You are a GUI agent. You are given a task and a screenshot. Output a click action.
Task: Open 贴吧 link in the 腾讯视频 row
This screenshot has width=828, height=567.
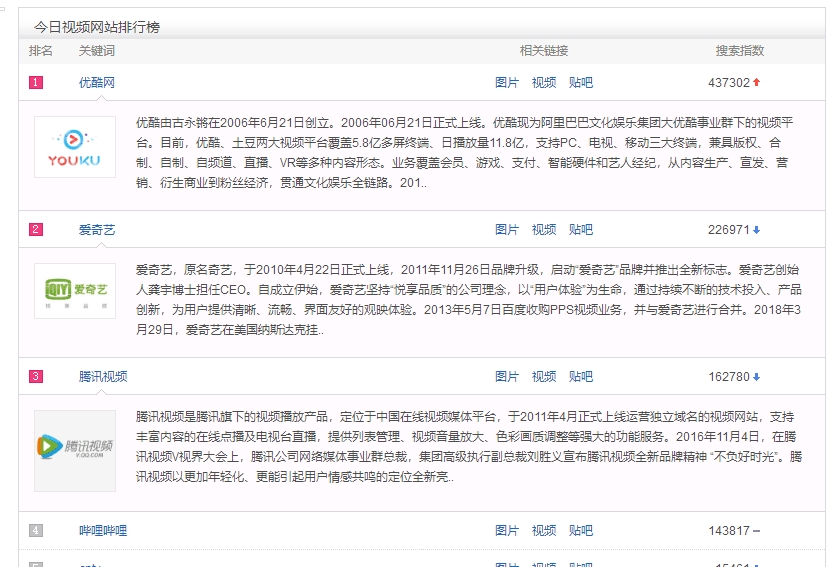(581, 377)
